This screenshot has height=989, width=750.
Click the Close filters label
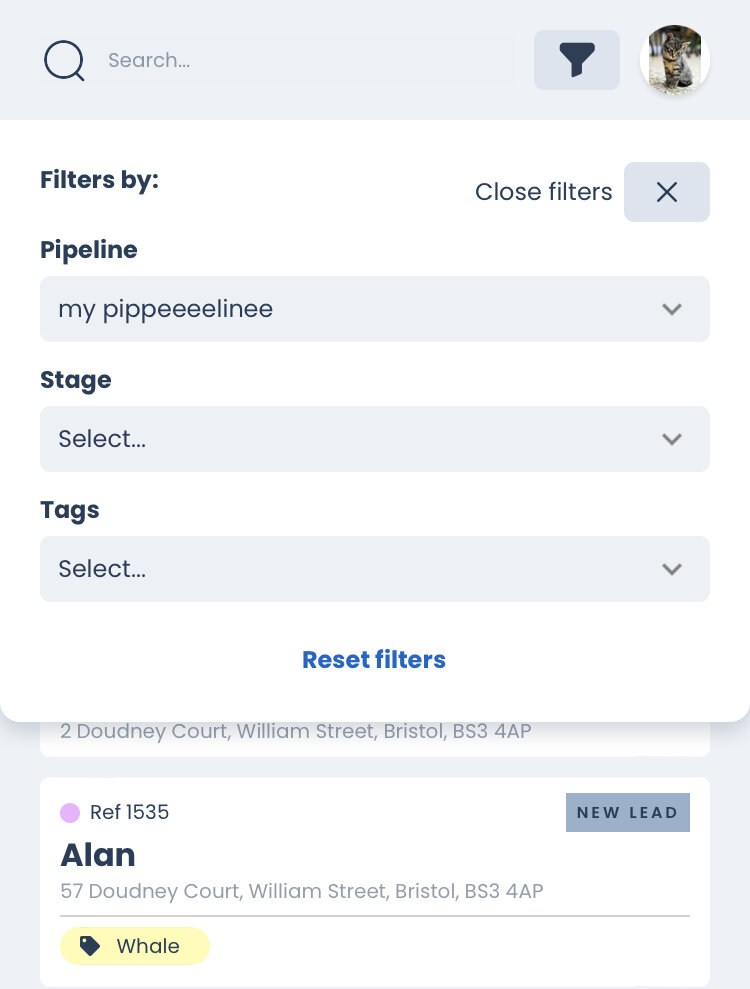[543, 192]
